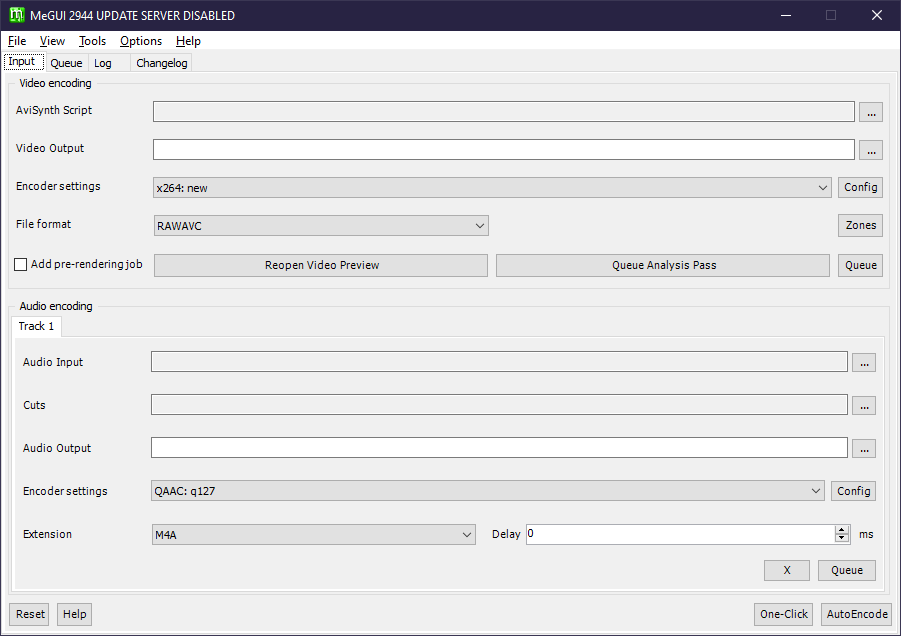Image resolution: width=901 pixels, height=636 pixels.
Task: Open the File menu
Action: (x=17, y=41)
